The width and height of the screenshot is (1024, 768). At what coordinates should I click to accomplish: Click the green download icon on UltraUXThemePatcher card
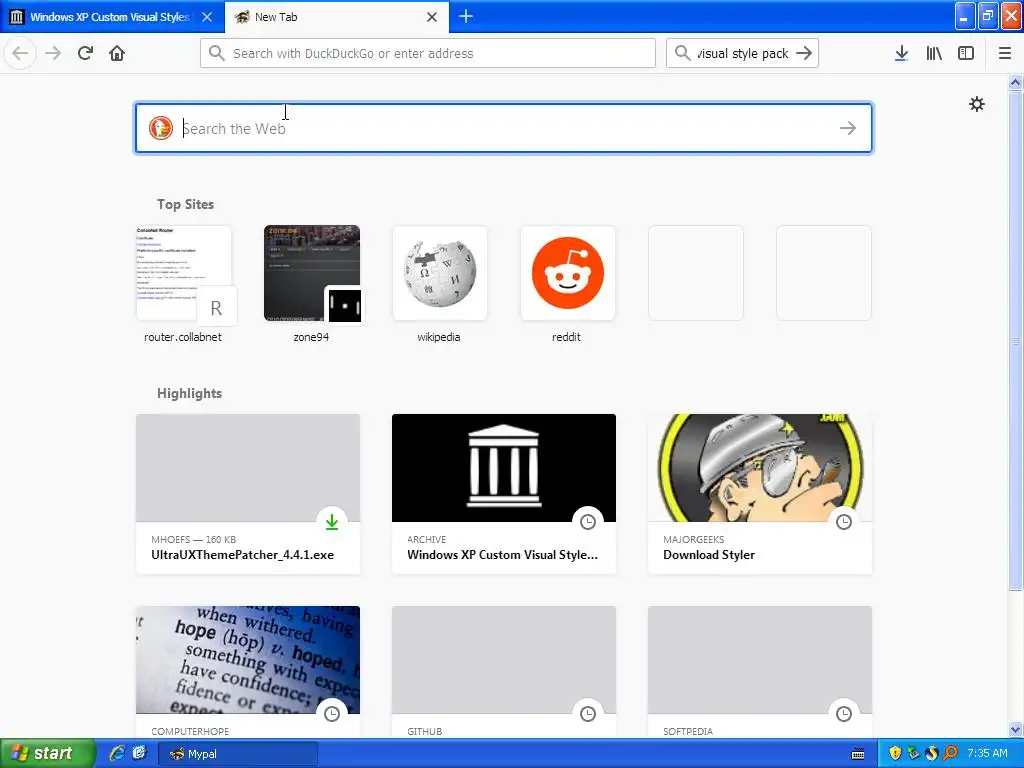pos(332,522)
